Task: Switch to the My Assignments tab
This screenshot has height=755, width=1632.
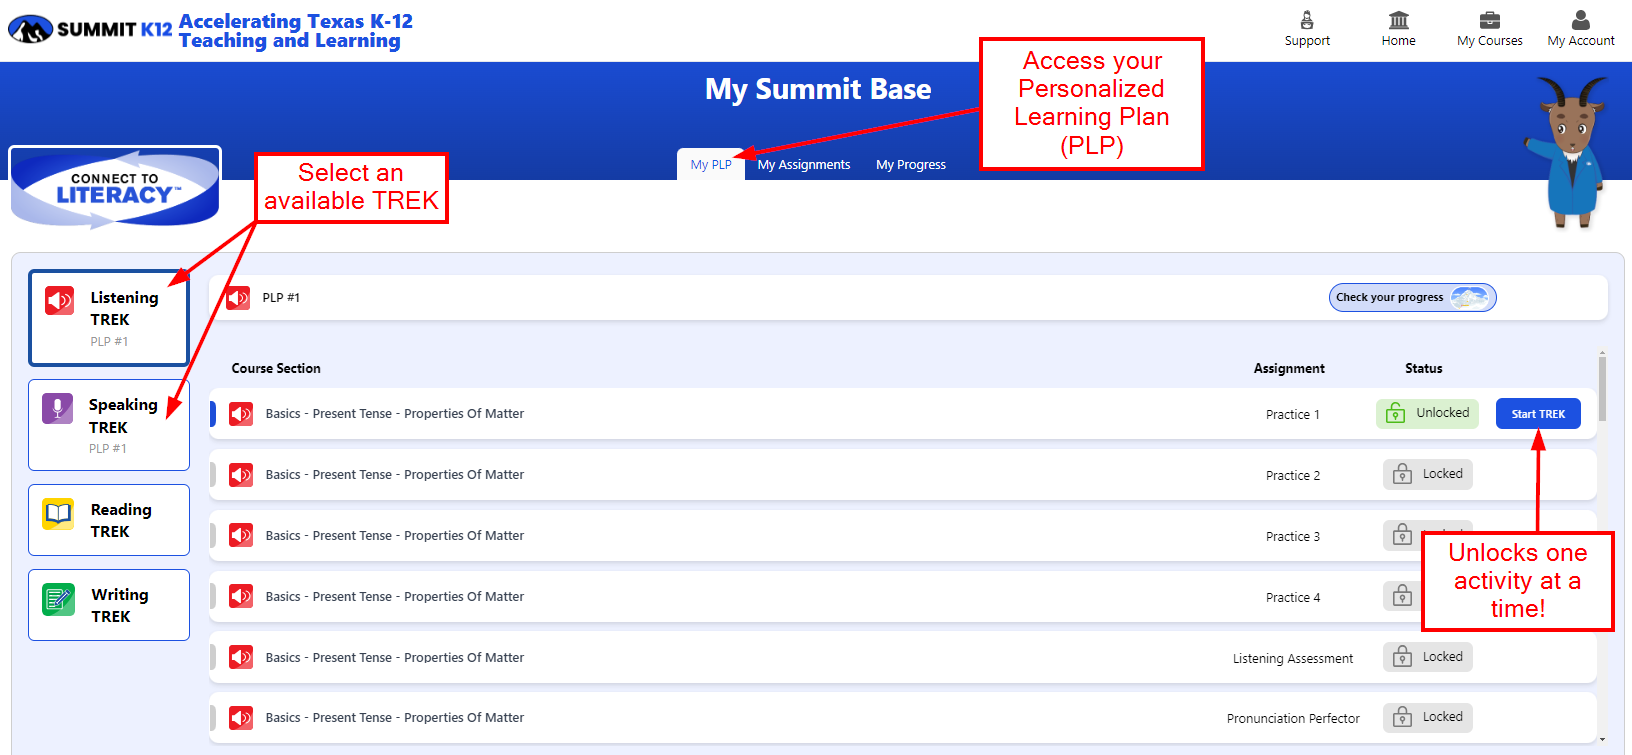Action: click(804, 164)
